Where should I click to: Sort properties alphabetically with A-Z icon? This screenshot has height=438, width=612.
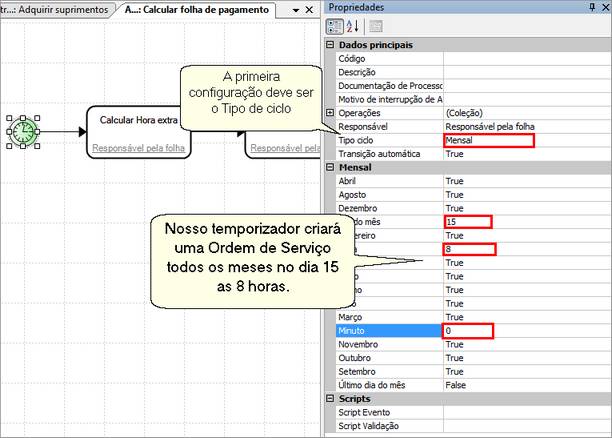(351, 27)
